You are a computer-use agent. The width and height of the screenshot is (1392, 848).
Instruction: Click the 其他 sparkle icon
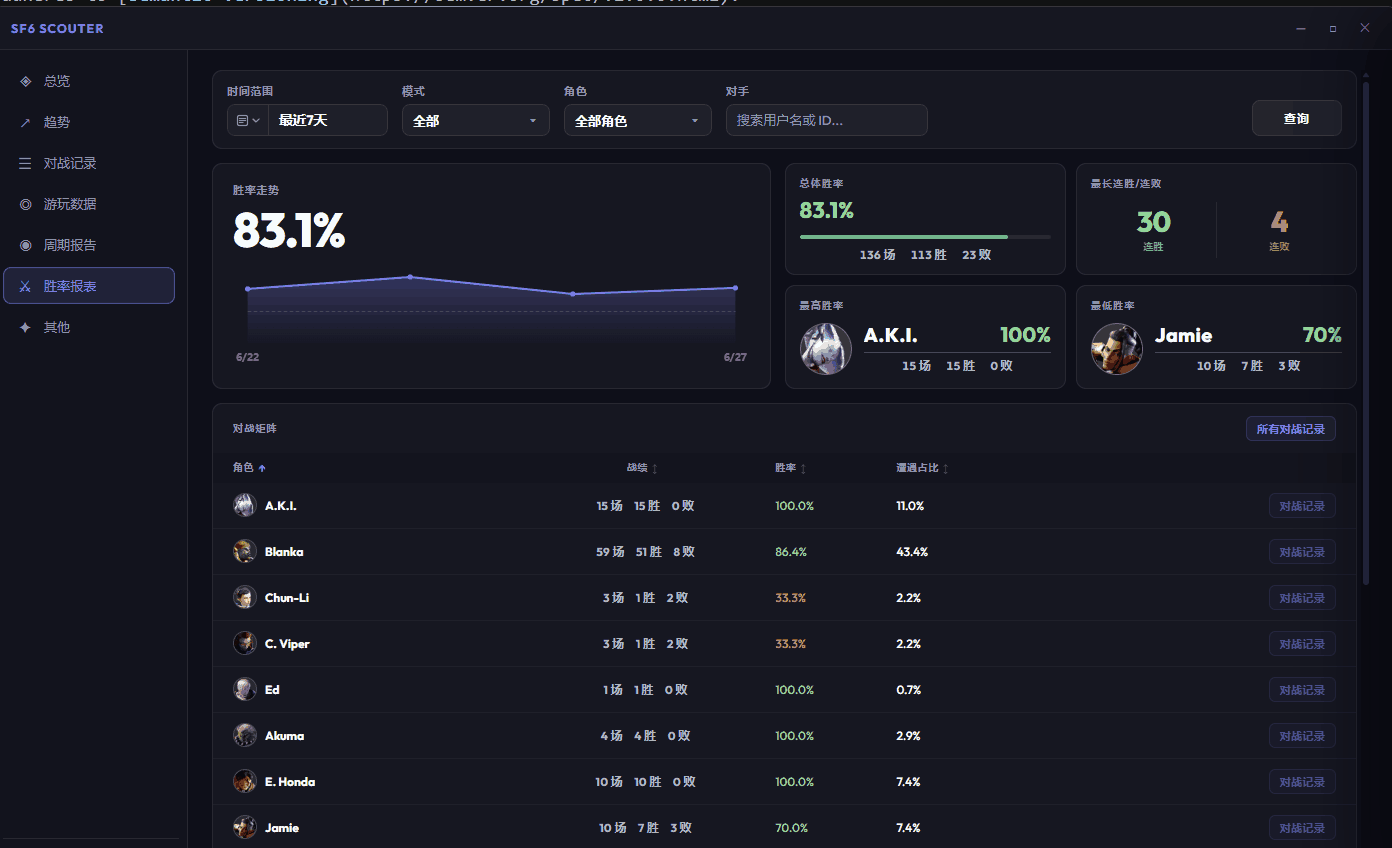tap(26, 327)
